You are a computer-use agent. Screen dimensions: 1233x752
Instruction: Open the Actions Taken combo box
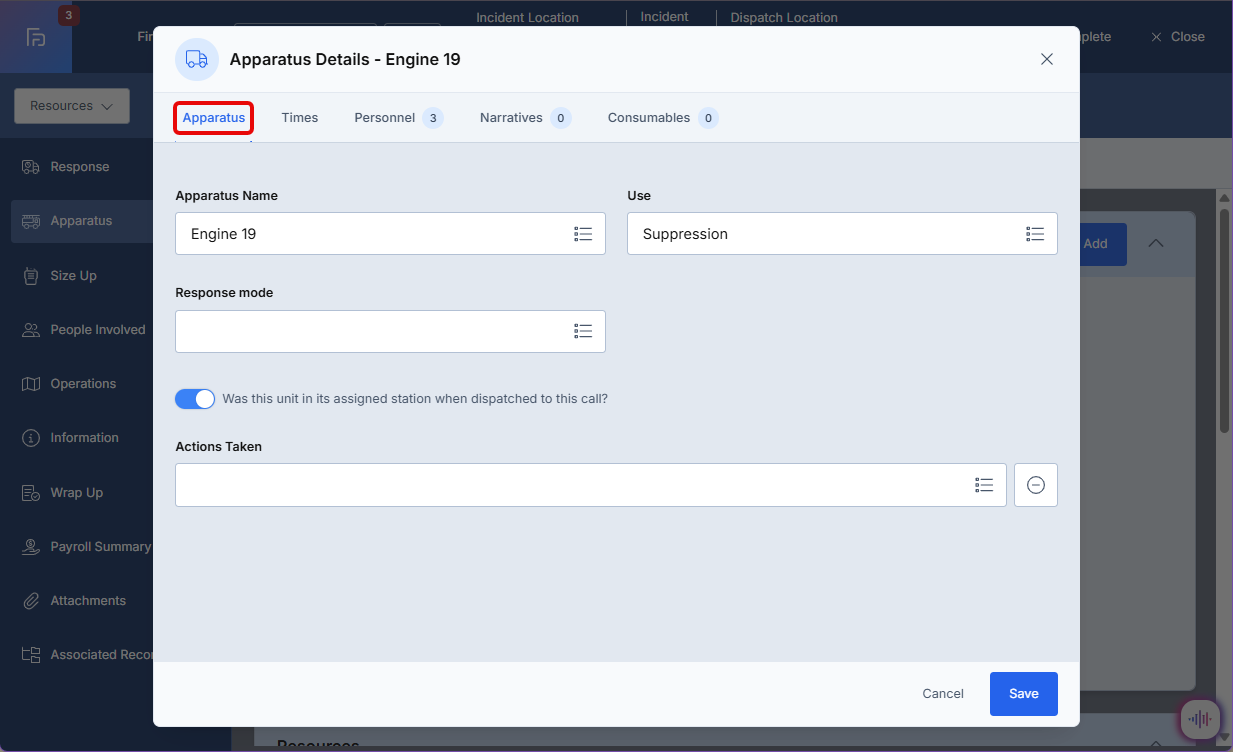(x=590, y=485)
